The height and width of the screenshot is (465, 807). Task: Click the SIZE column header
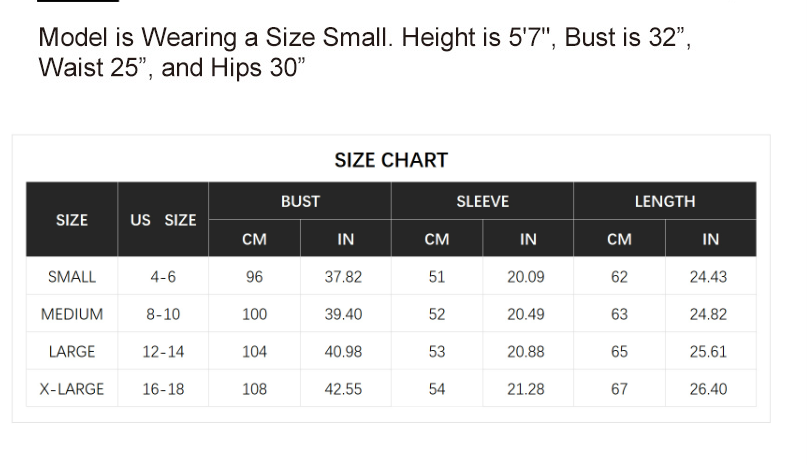click(x=72, y=220)
